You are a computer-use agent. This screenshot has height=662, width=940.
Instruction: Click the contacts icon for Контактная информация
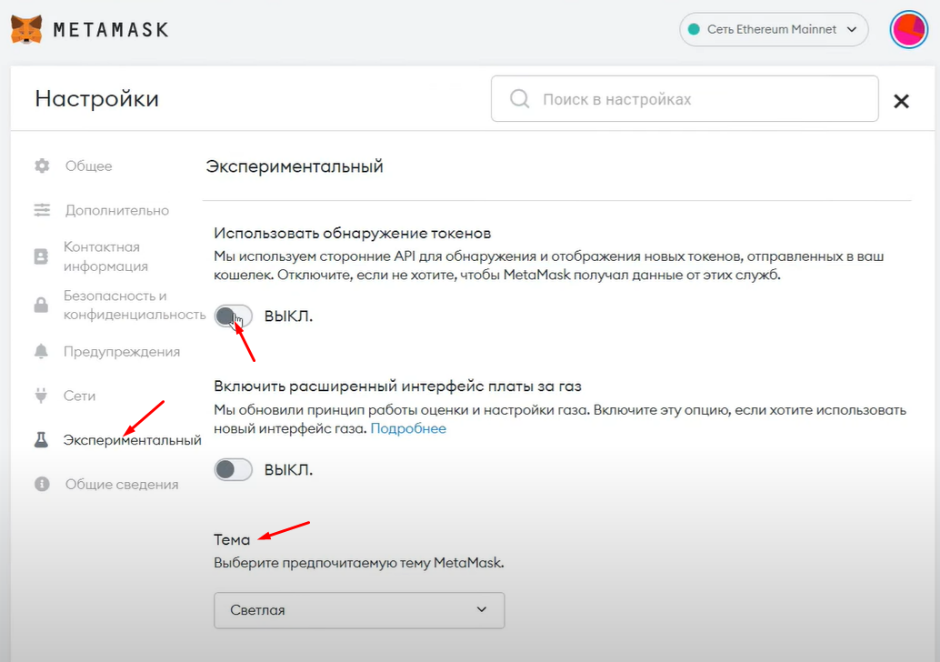tap(41, 257)
